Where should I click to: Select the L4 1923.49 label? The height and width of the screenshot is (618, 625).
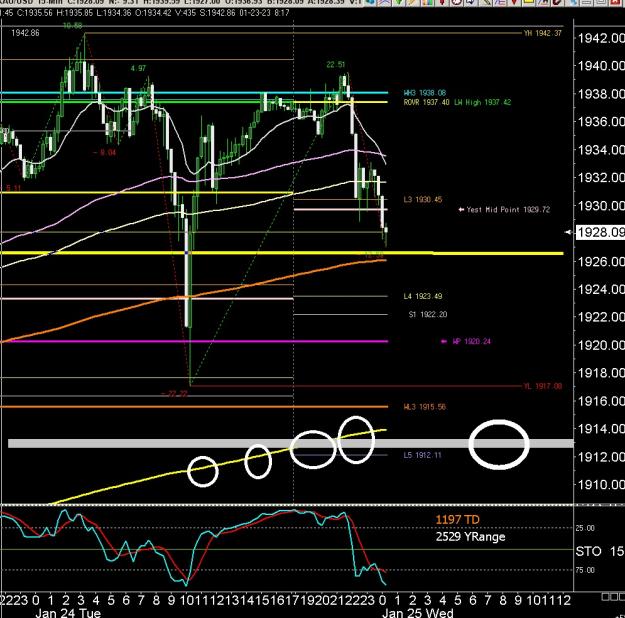[423, 296]
